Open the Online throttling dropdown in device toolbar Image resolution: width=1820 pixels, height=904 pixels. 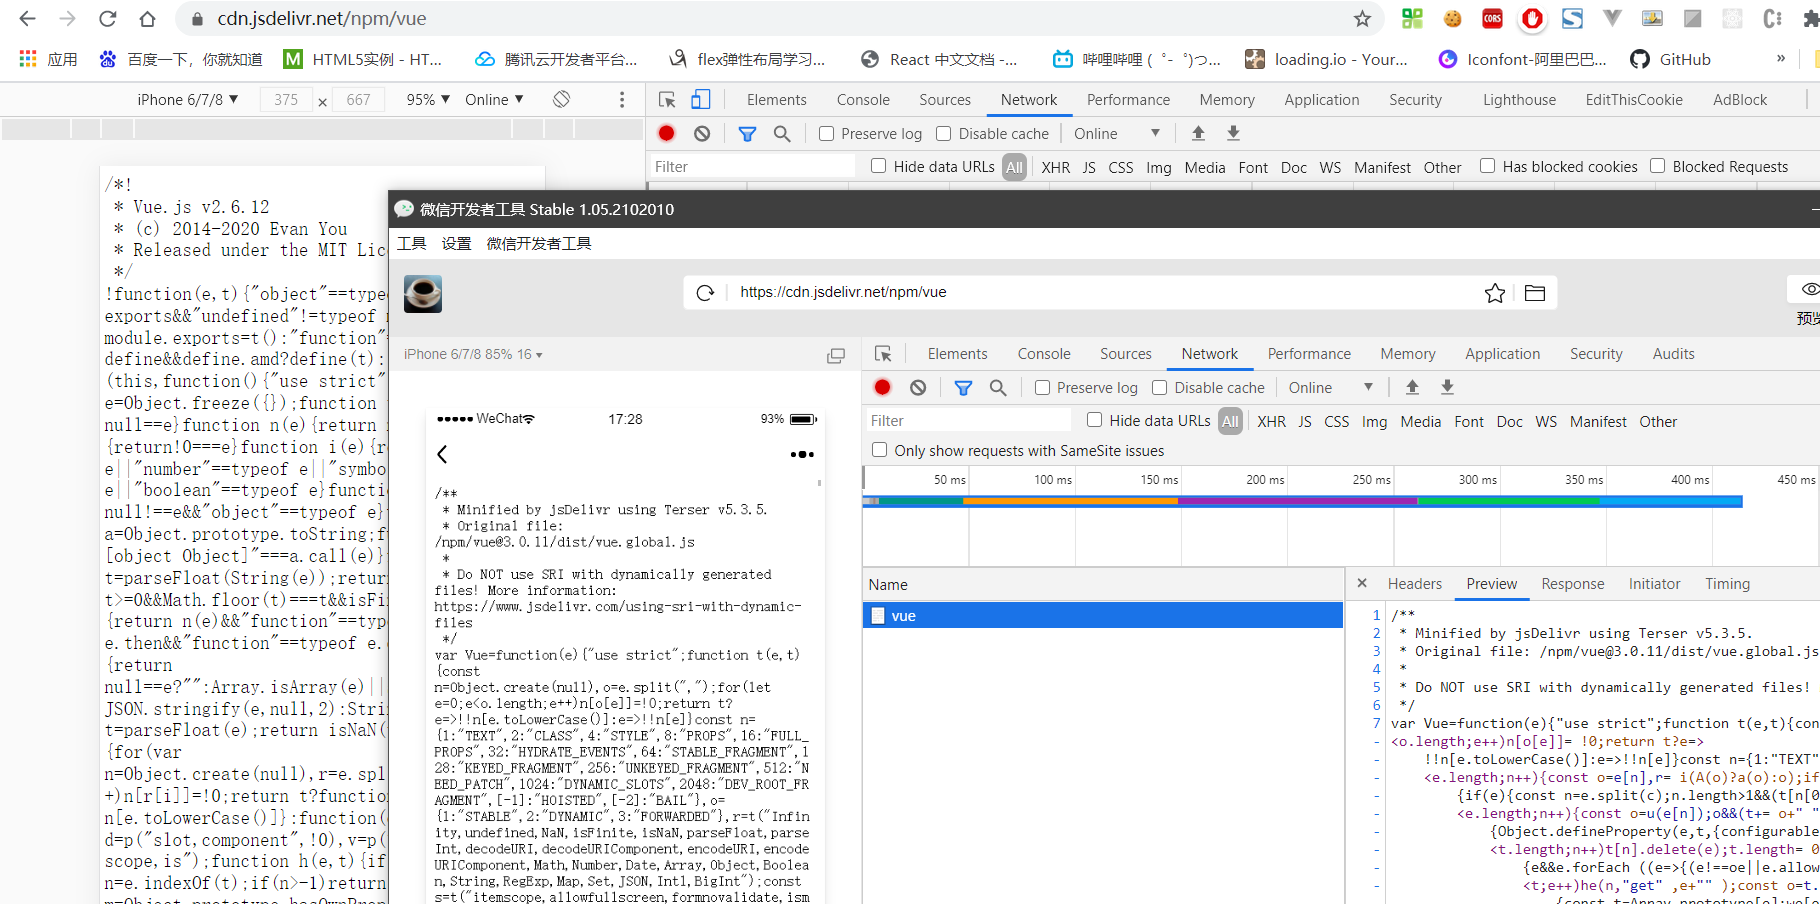tap(494, 99)
